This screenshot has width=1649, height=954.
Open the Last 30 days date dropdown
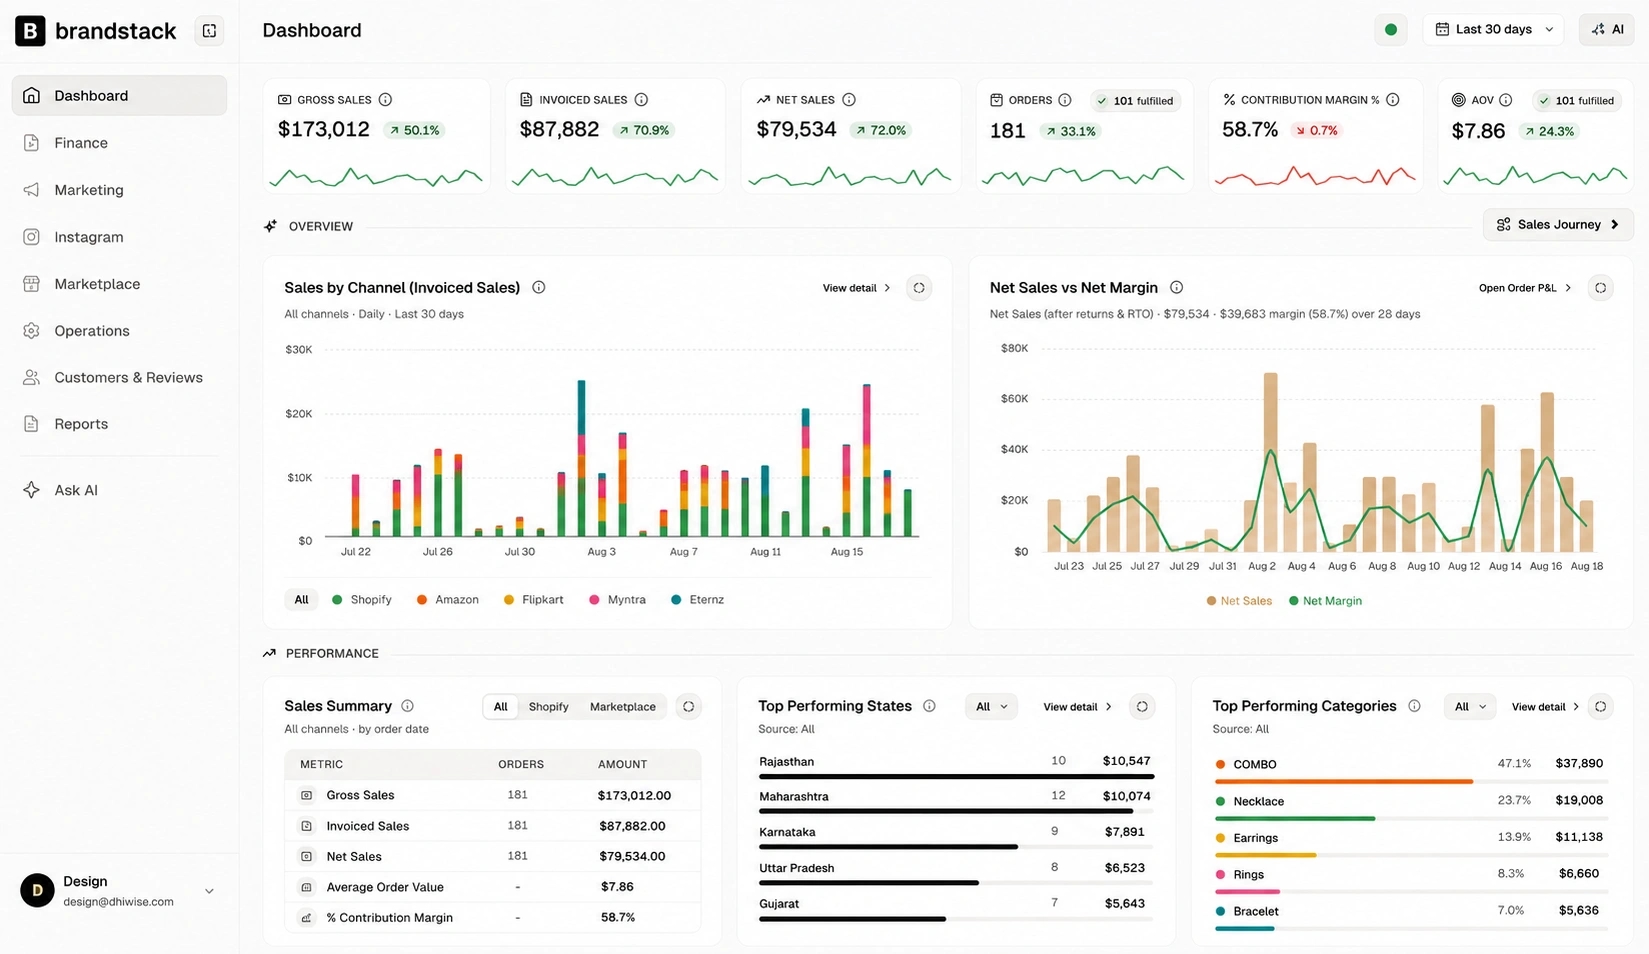pyautogui.click(x=1494, y=30)
